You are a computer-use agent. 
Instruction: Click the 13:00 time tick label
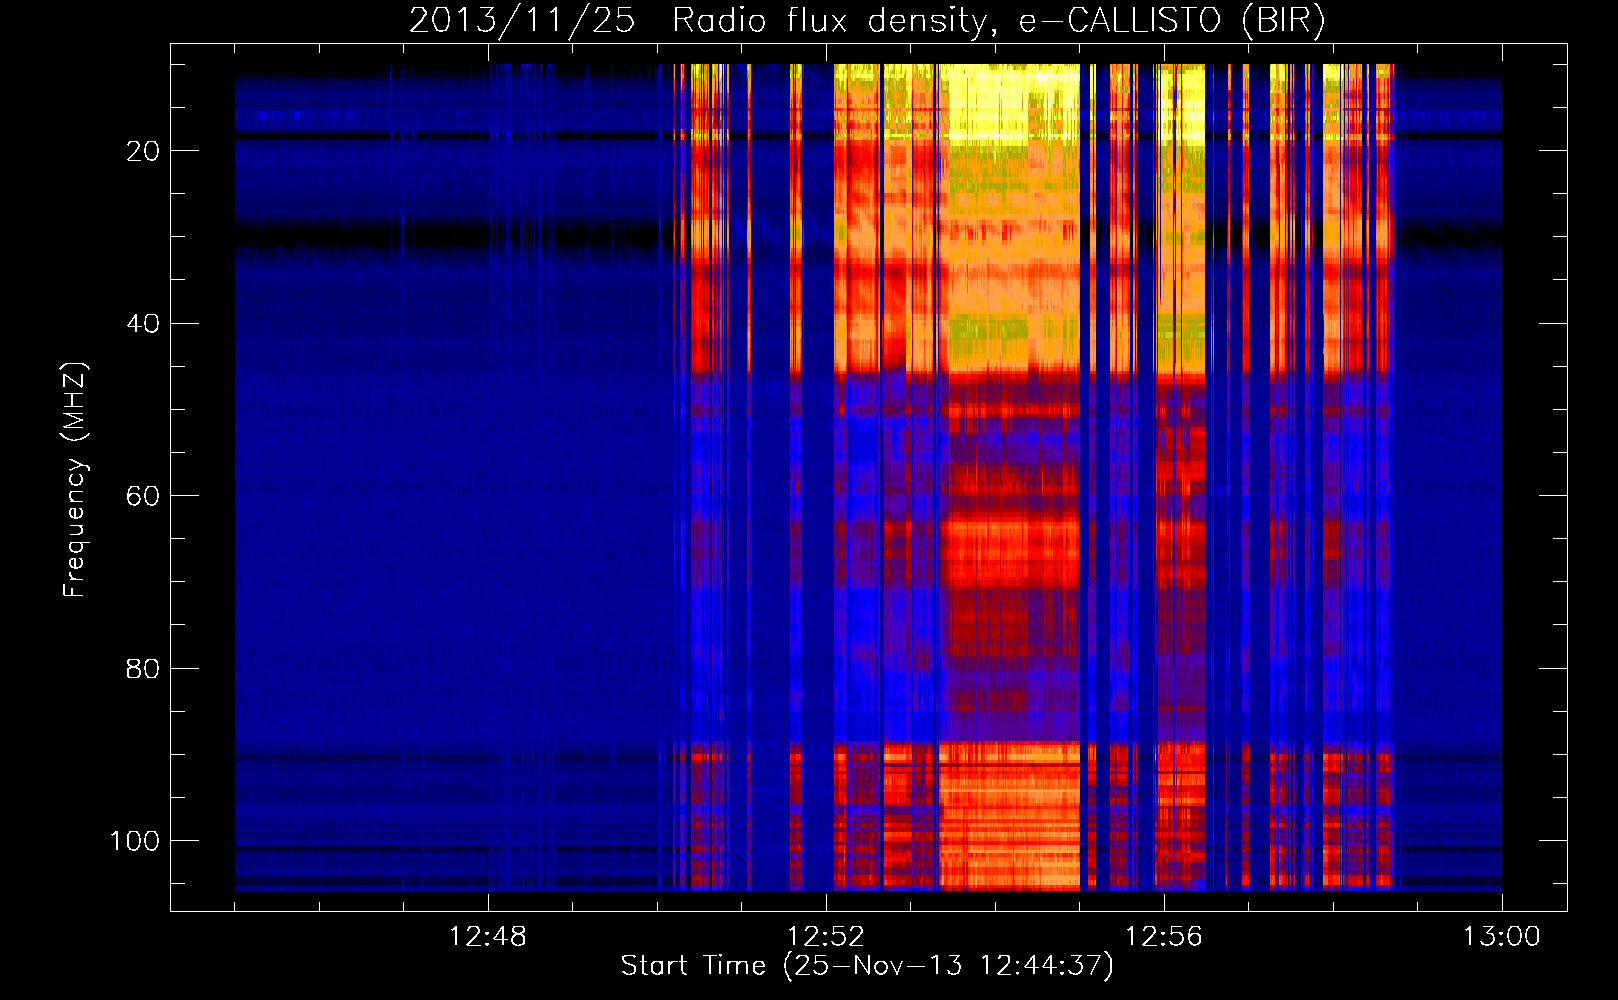coord(1502,937)
